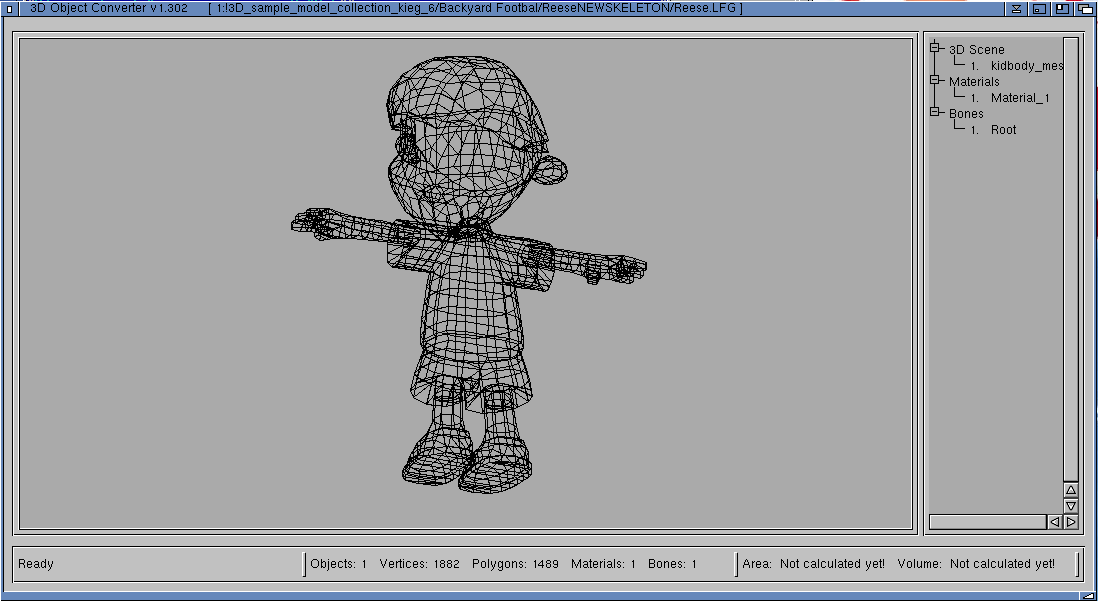Click the Objects: 1 status entry

(338, 564)
